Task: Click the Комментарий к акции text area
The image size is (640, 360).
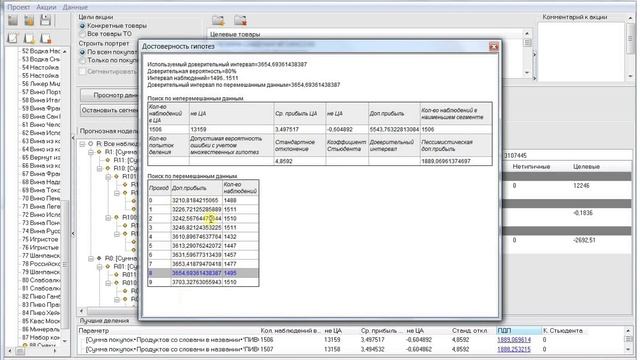Action: tap(581, 51)
